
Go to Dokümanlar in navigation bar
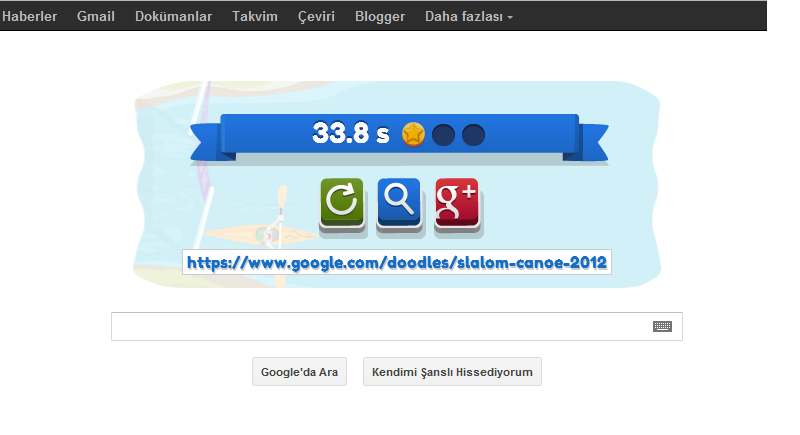click(x=173, y=16)
